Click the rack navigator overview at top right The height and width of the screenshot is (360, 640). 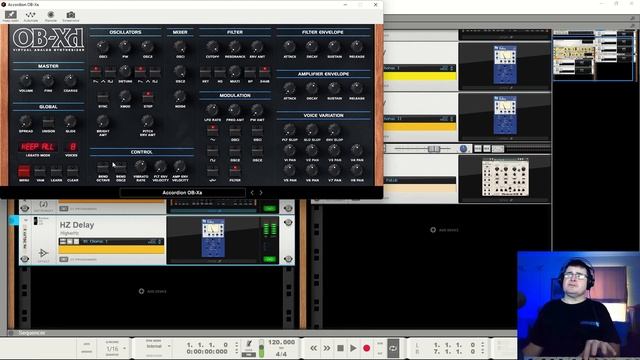click(593, 55)
